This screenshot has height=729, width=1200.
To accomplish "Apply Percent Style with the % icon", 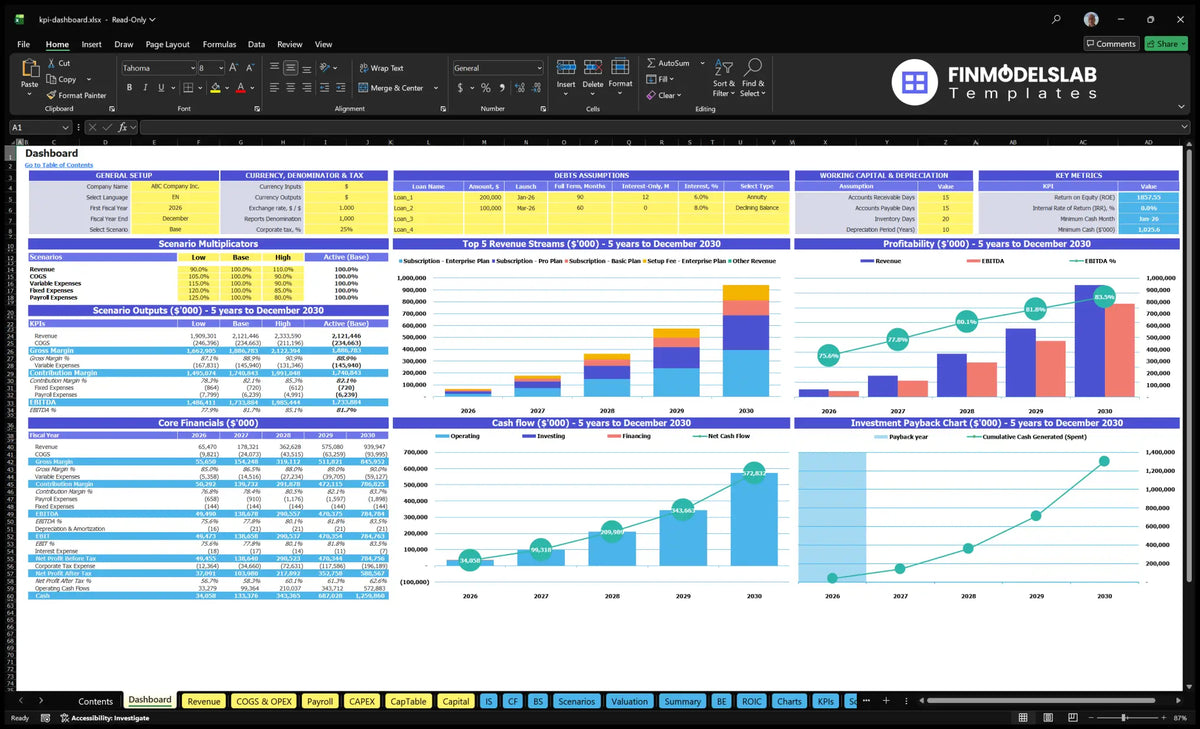I will [486, 88].
